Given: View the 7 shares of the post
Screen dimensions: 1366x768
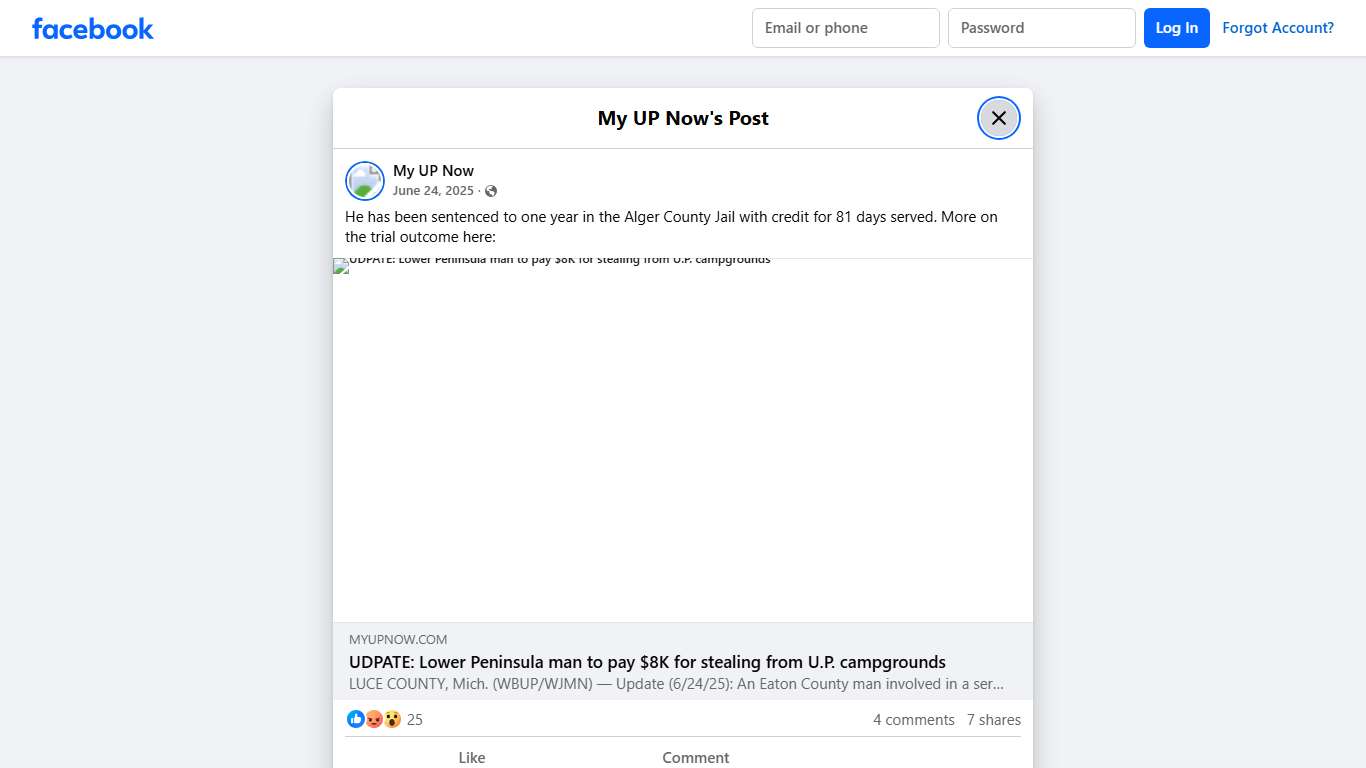Looking at the screenshot, I should point(993,719).
